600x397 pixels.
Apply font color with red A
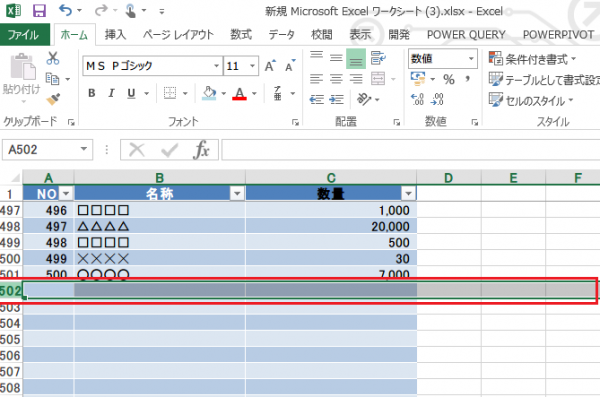(240, 93)
